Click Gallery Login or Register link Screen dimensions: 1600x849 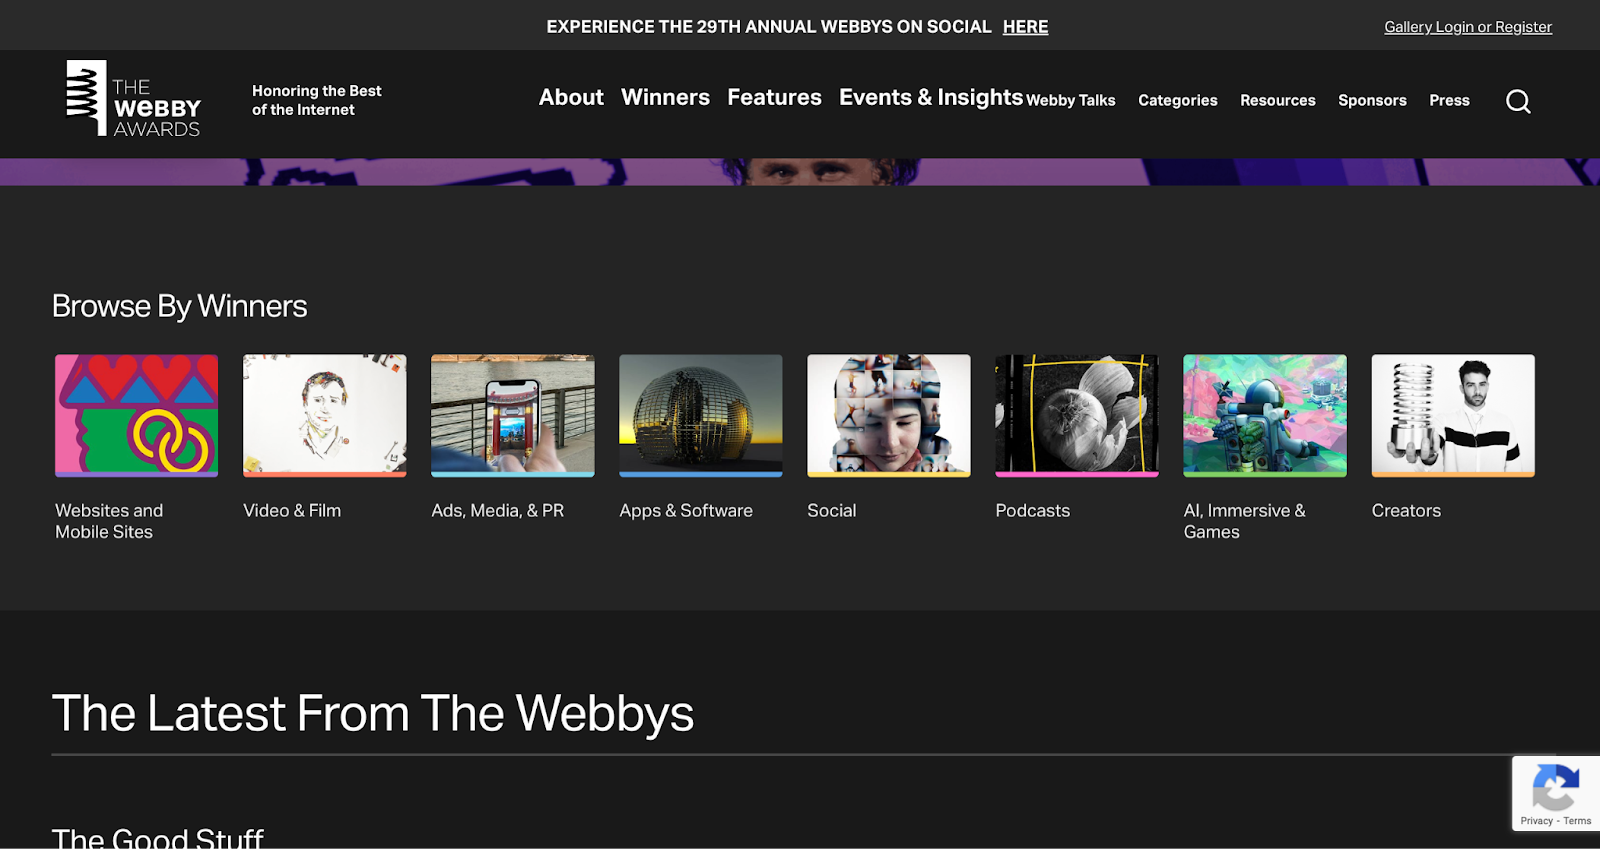pyautogui.click(x=1468, y=27)
